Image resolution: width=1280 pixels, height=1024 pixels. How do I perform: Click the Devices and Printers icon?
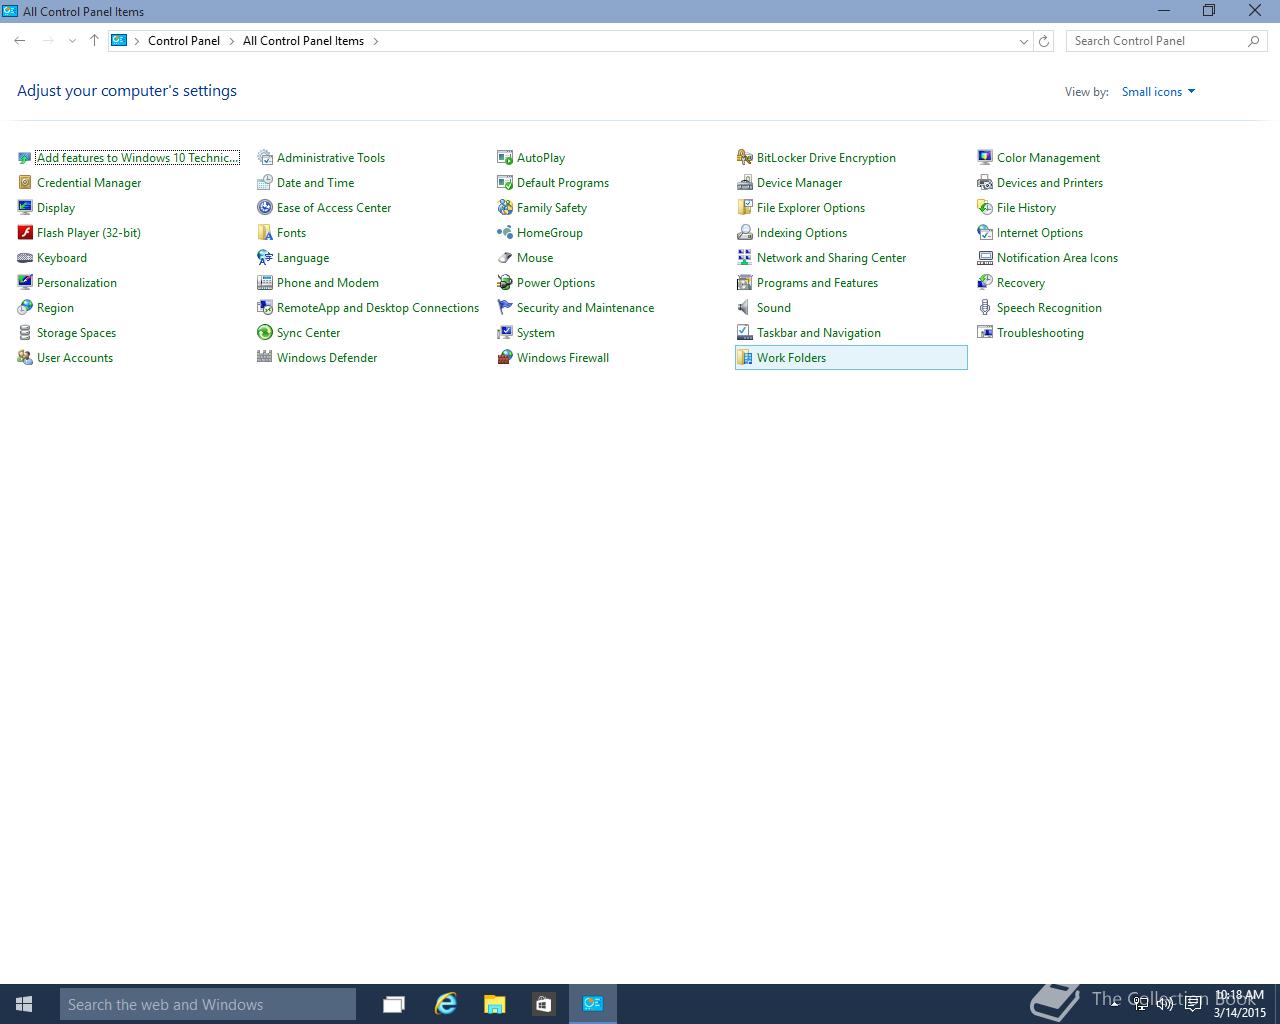point(985,183)
